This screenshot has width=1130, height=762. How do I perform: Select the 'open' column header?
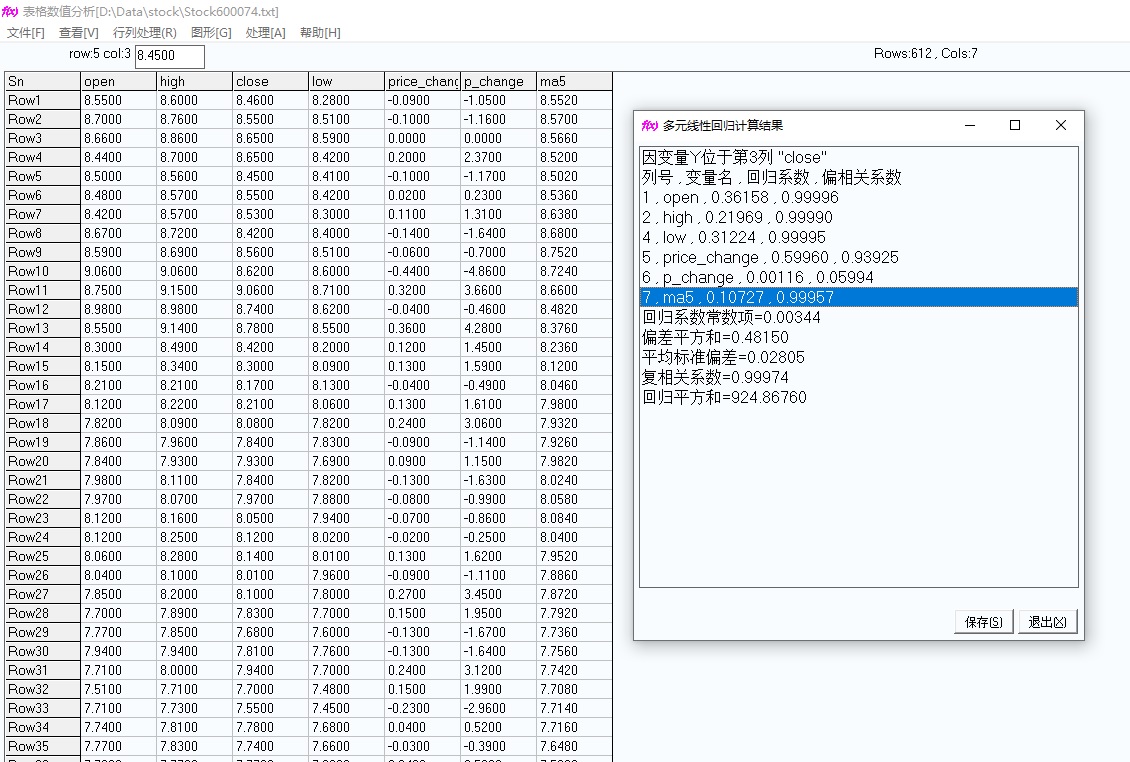[x=118, y=81]
